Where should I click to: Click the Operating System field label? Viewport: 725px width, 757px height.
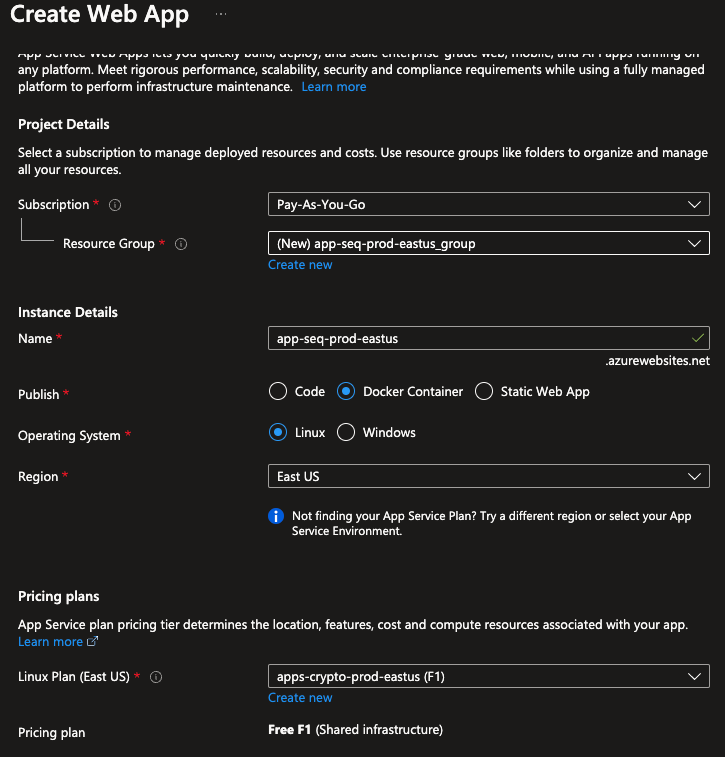(70, 435)
